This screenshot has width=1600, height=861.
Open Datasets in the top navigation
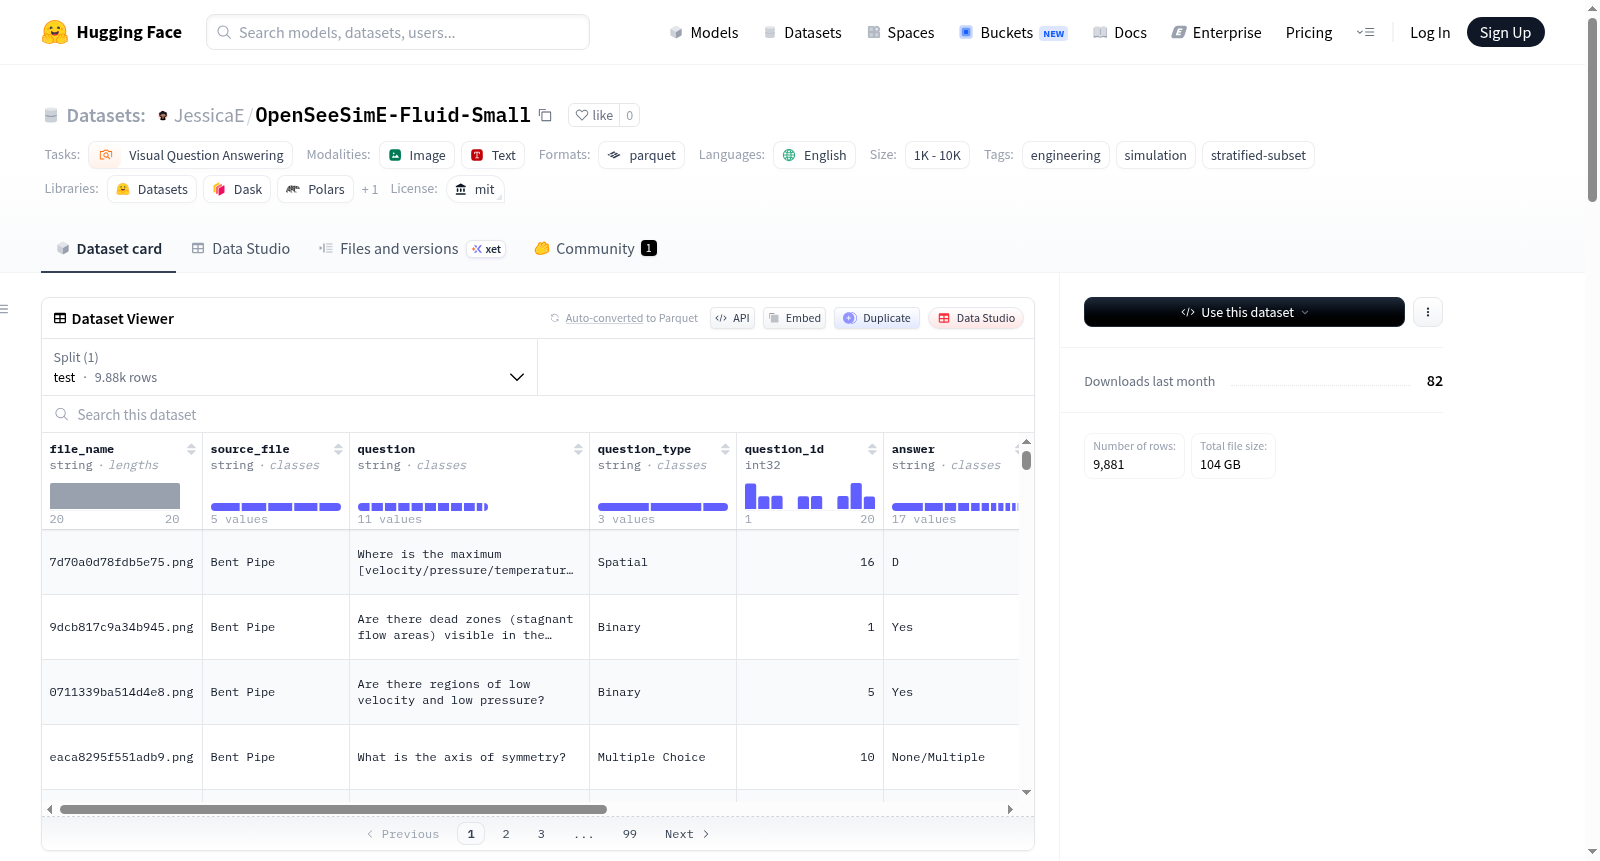pos(803,32)
